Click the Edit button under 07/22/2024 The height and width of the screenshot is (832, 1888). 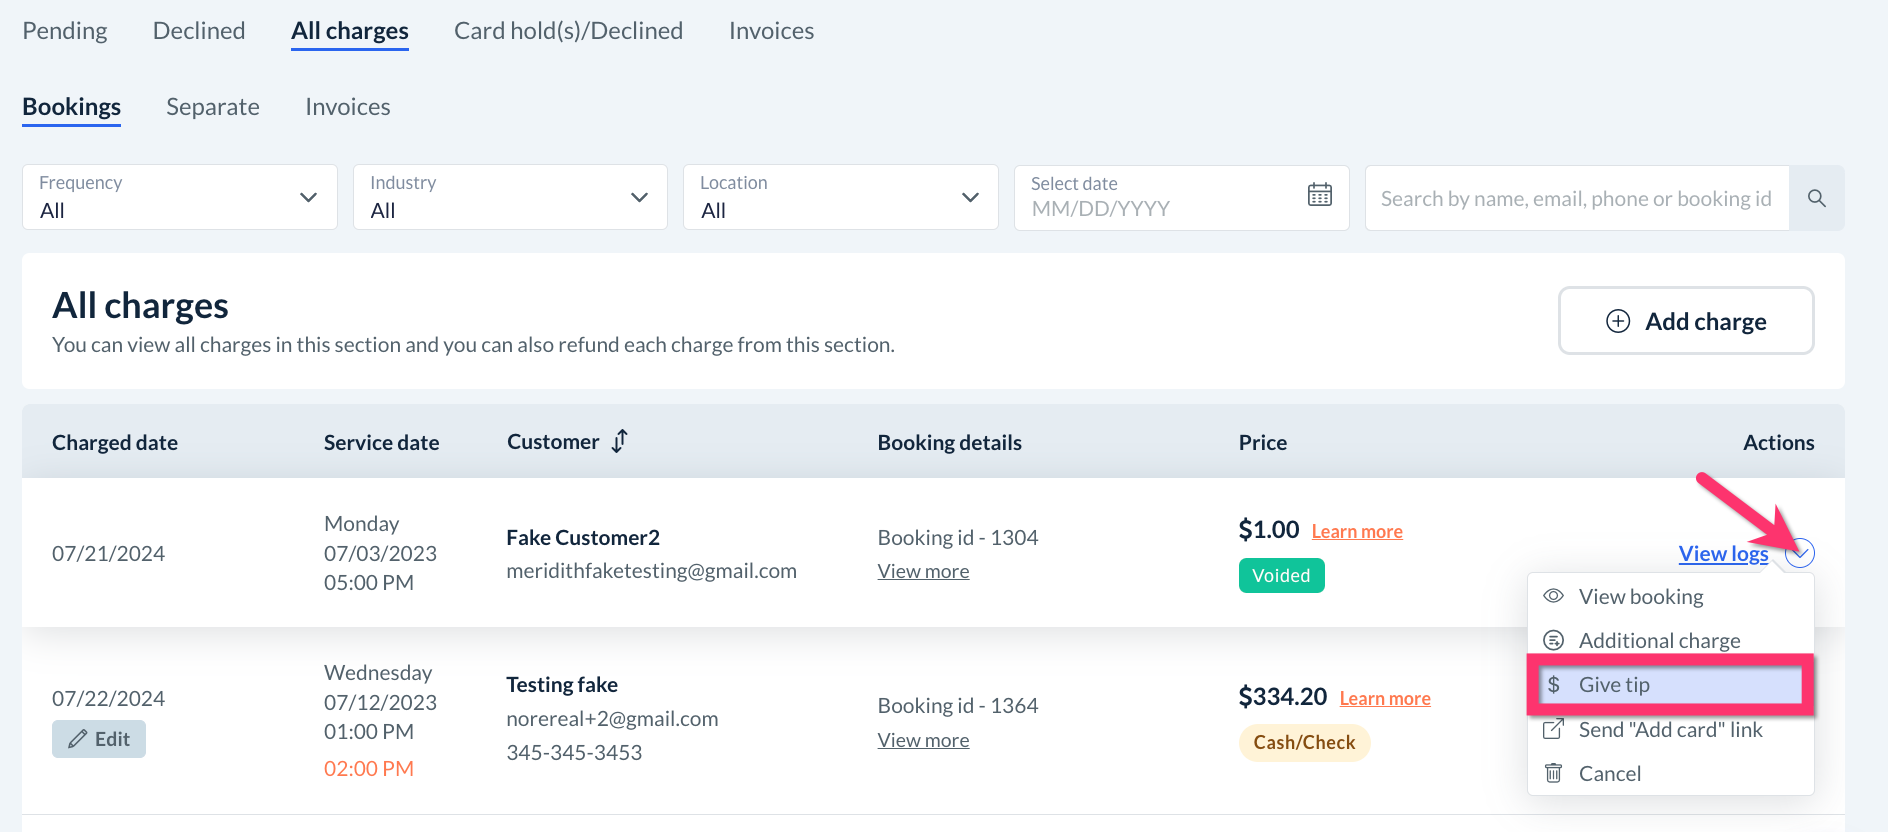[99, 739]
